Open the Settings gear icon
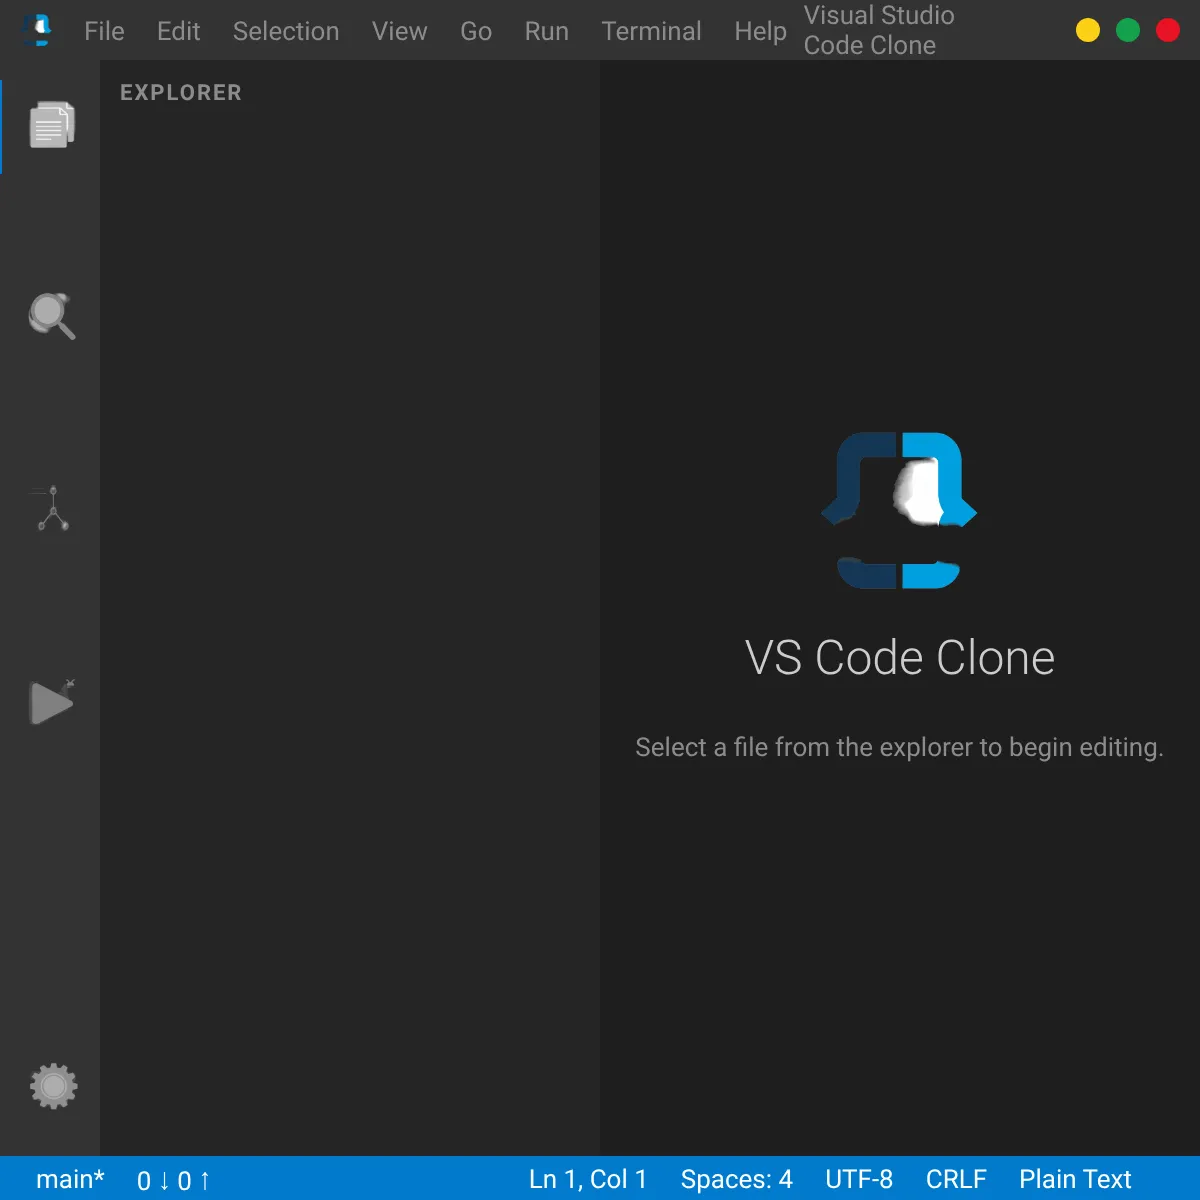The height and width of the screenshot is (1200, 1200). [53, 1086]
